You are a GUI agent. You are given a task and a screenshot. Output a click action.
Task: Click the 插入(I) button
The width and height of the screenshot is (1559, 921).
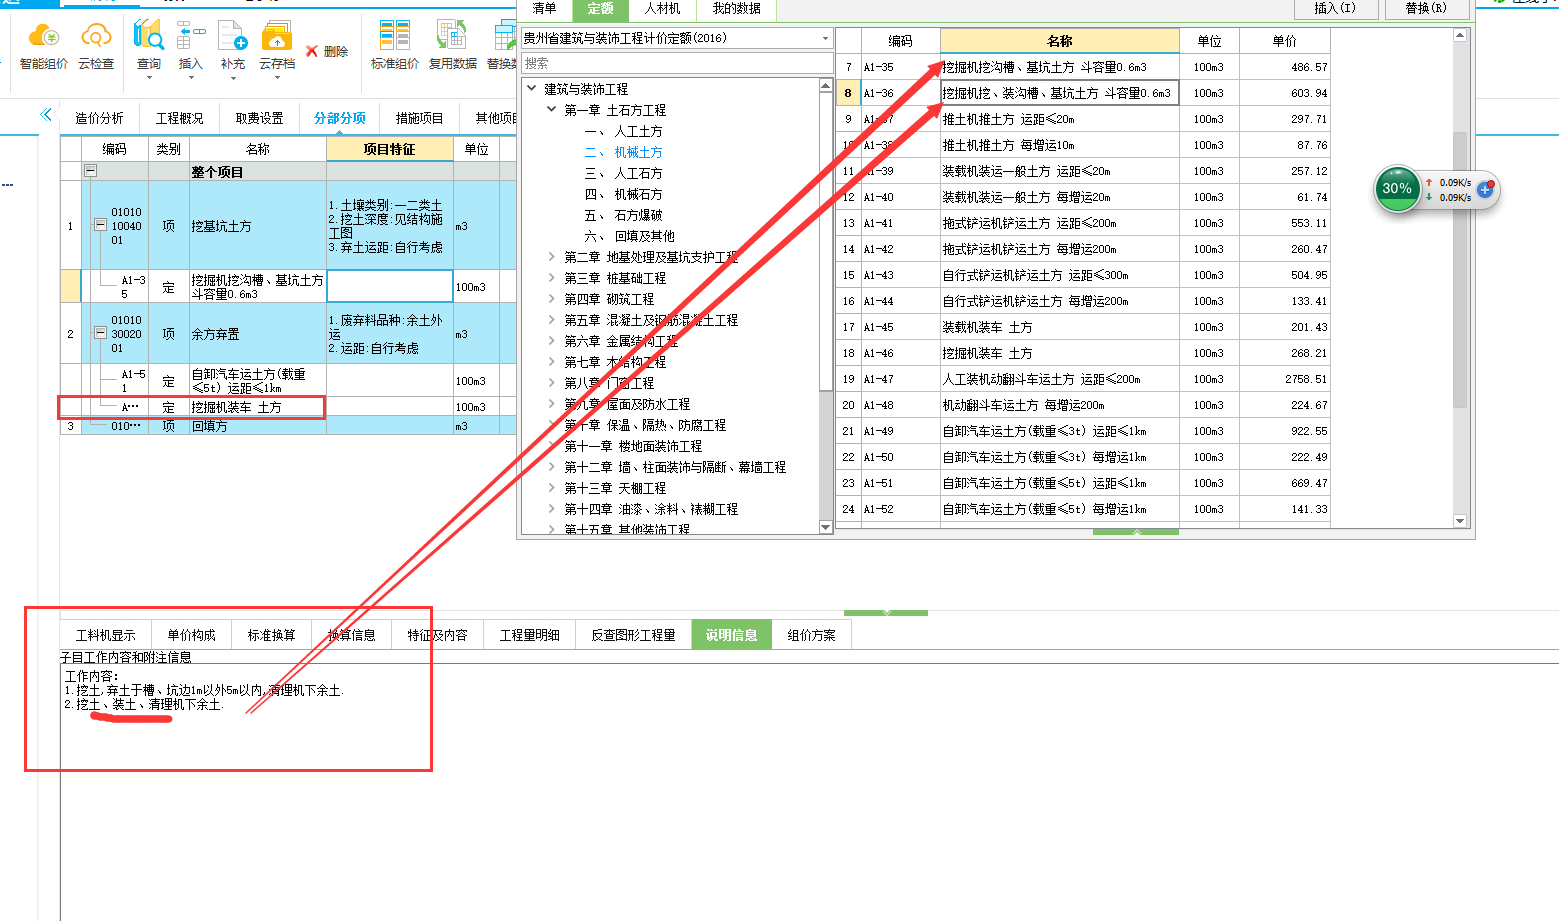pos(1335,8)
